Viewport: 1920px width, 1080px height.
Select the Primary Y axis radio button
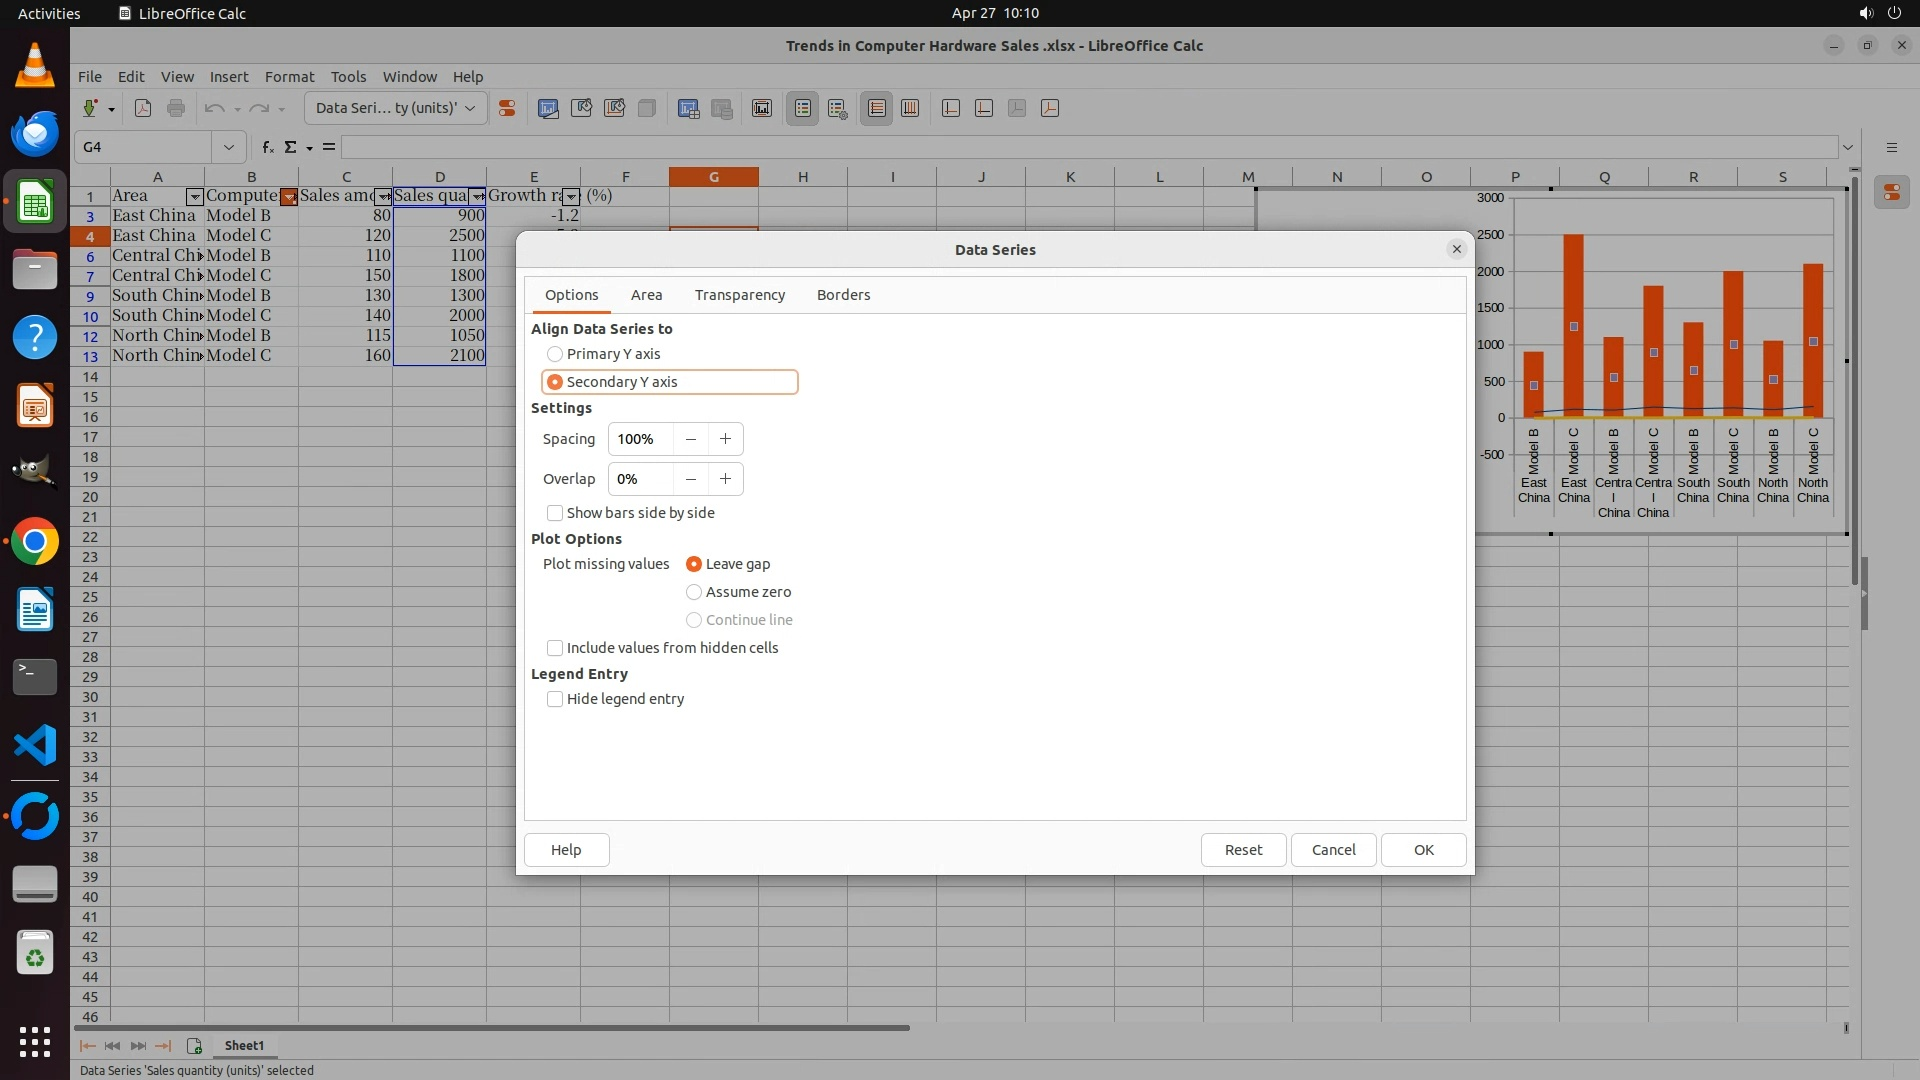click(555, 354)
